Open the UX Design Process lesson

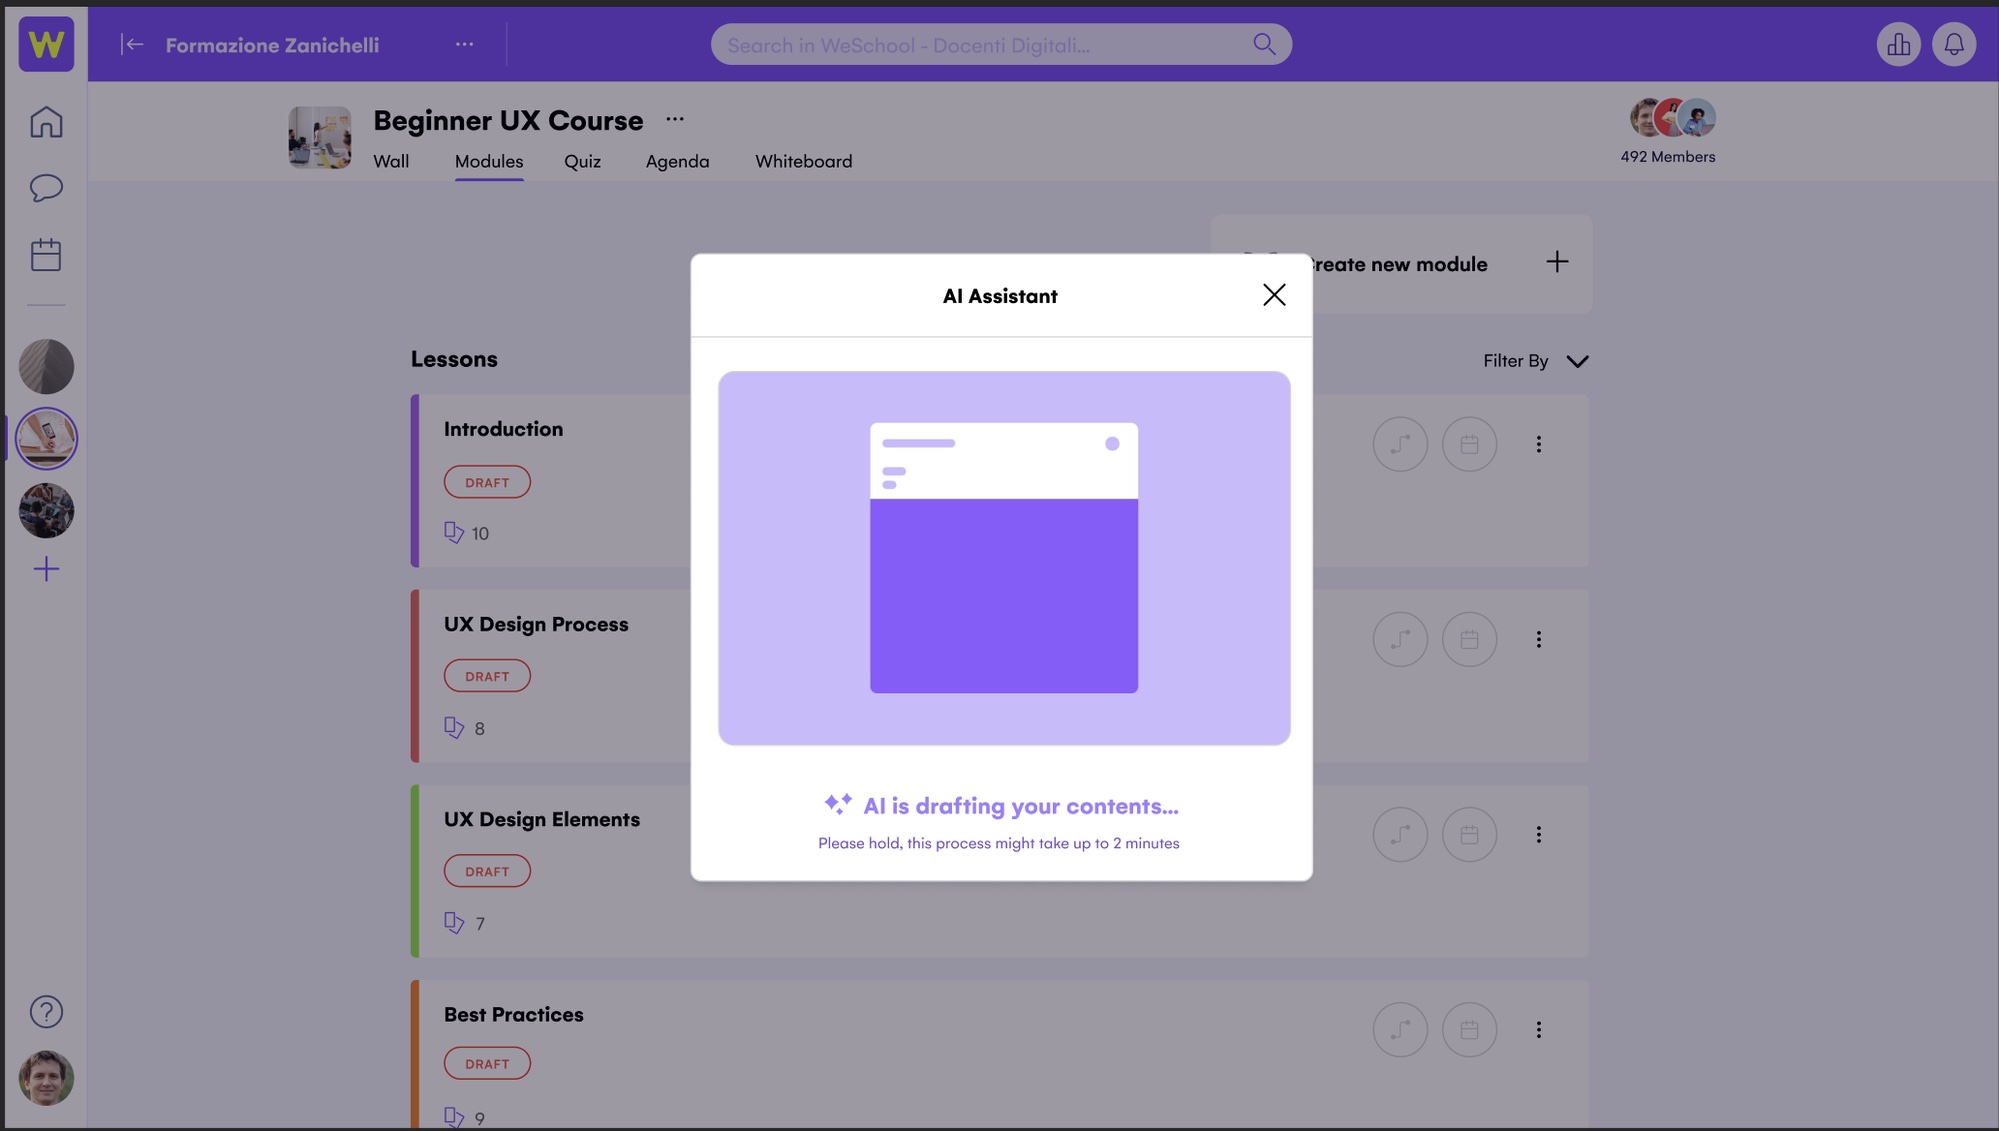(x=536, y=624)
